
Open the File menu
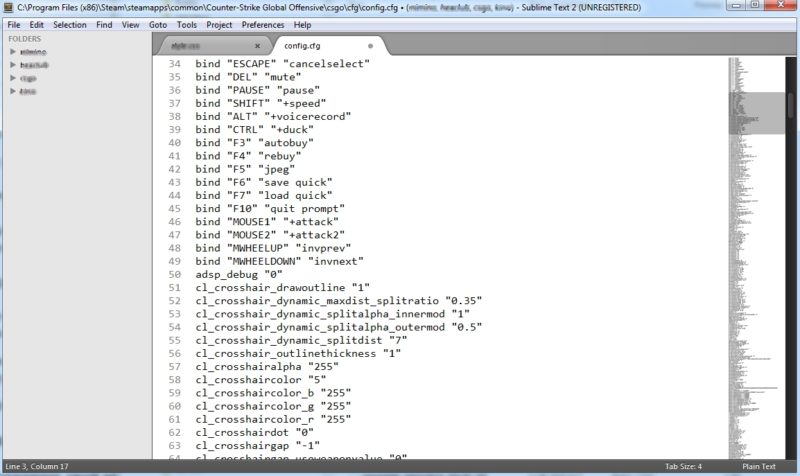click(12, 24)
